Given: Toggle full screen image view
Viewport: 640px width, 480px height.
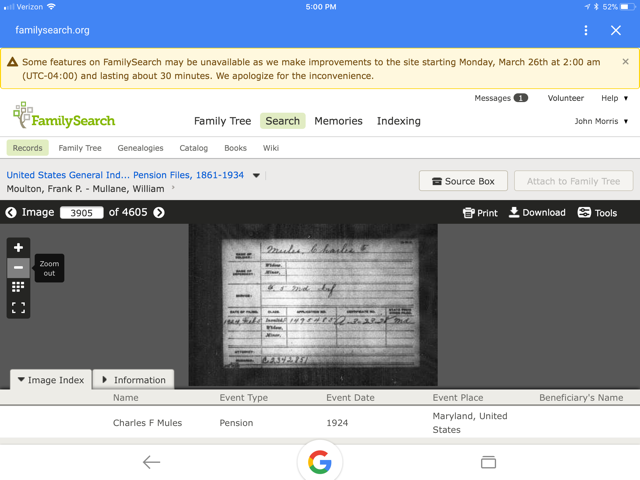Looking at the screenshot, I should click(18, 308).
